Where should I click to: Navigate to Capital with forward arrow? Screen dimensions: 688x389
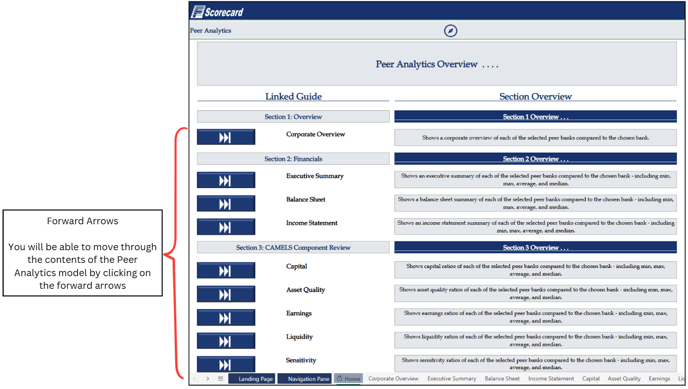click(x=226, y=271)
